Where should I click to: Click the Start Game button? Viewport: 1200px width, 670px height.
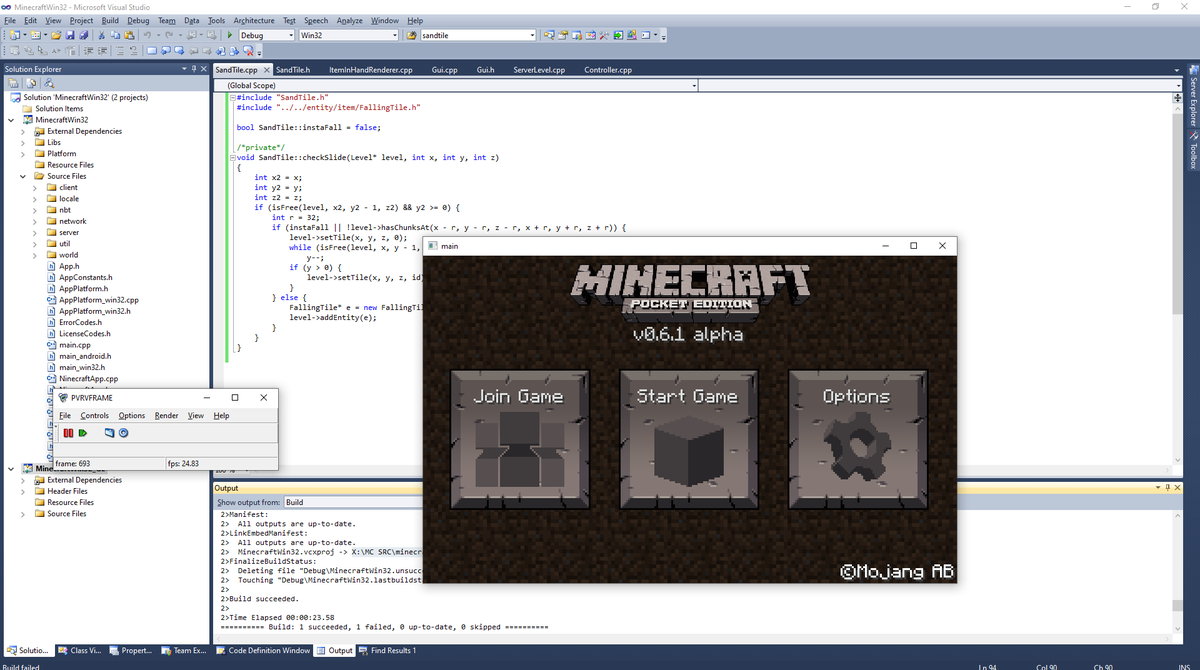click(x=688, y=440)
